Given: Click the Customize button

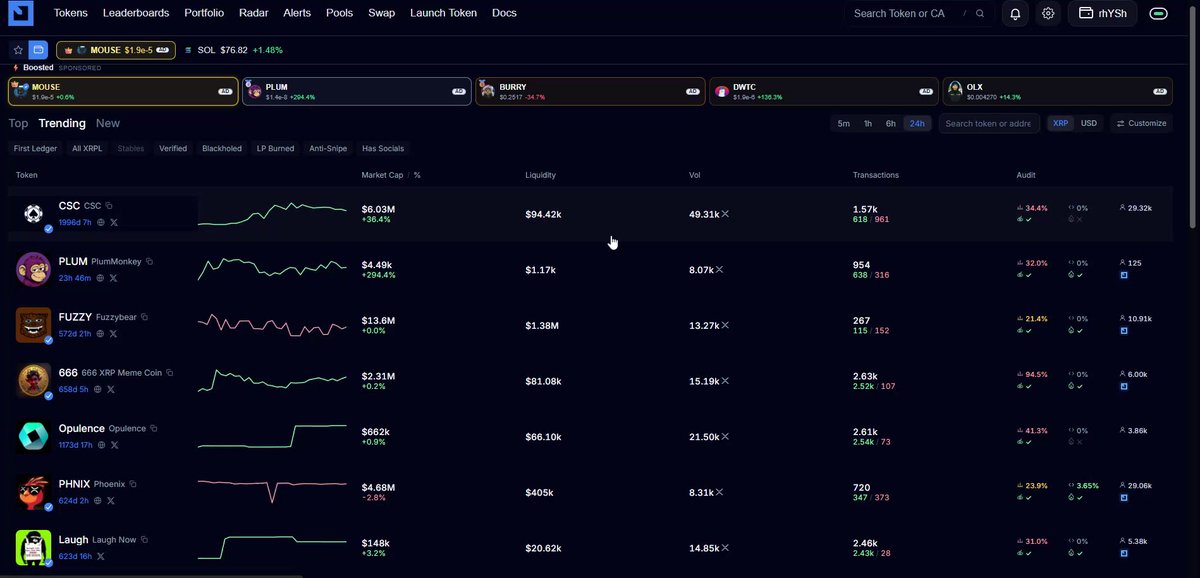Looking at the screenshot, I should (1141, 123).
